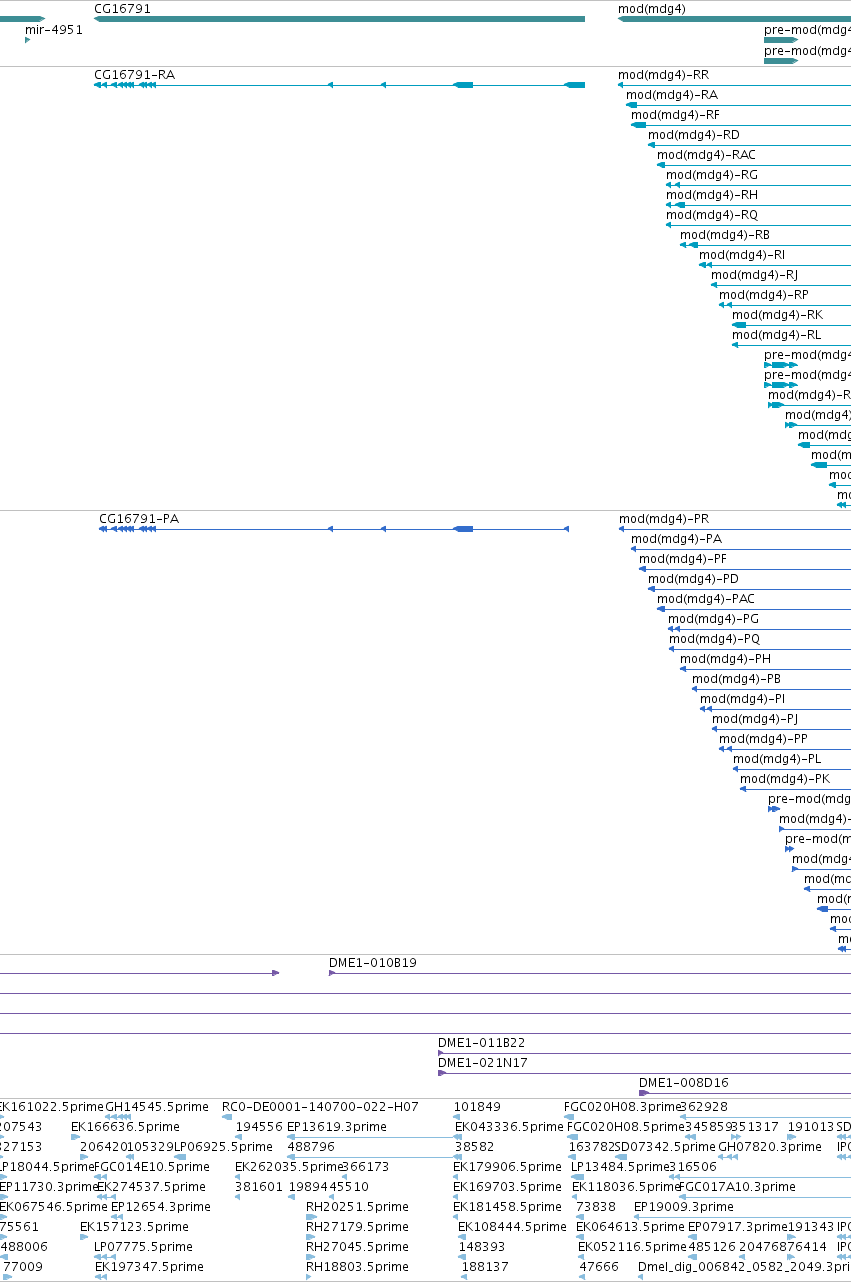Select the DME1-008D16 clone label

click(x=684, y=1083)
